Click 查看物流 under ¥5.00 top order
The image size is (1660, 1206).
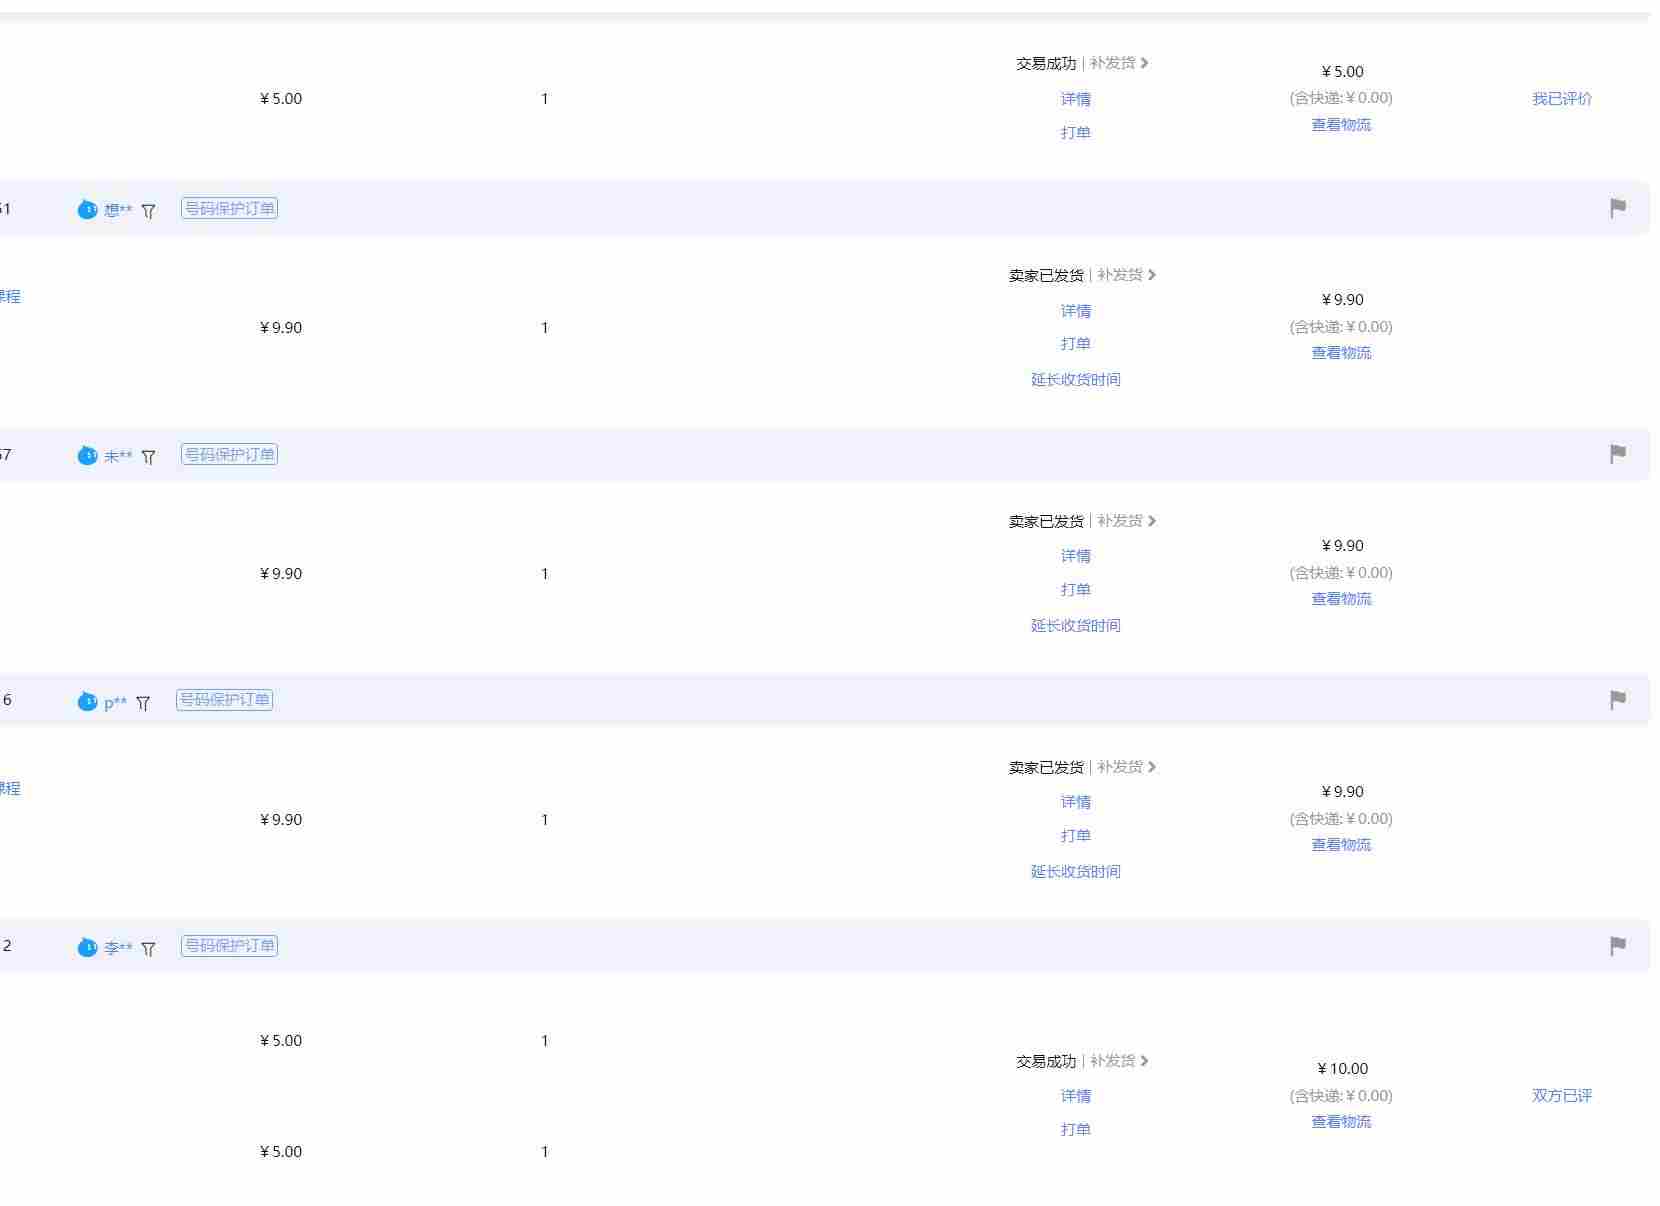coord(1341,124)
